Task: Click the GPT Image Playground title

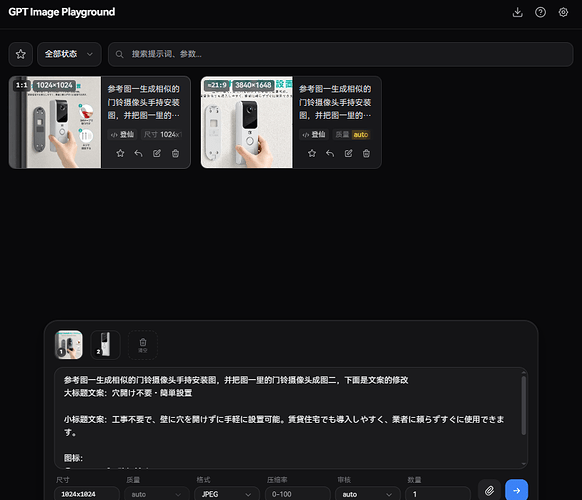Action: (62, 12)
